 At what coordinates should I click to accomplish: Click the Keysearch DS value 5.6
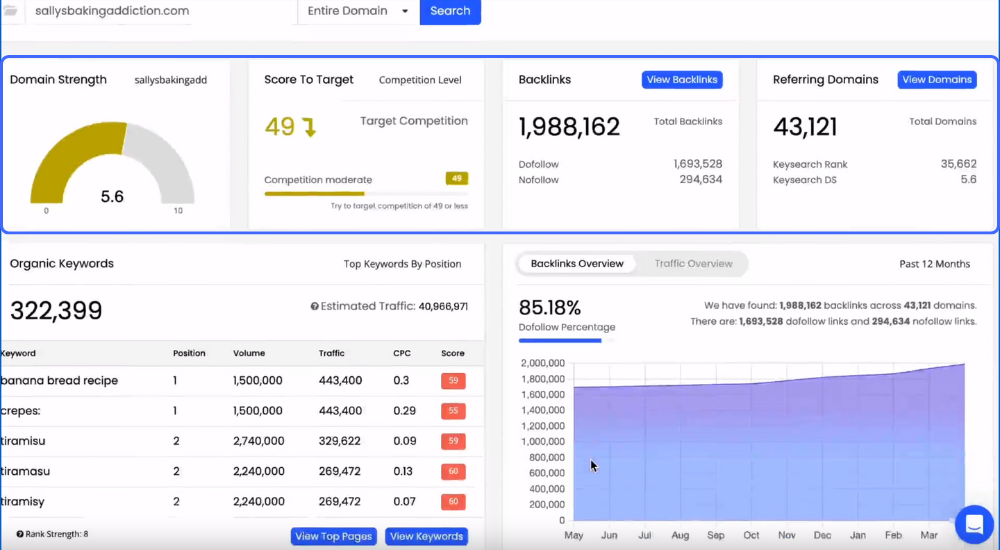click(969, 179)
